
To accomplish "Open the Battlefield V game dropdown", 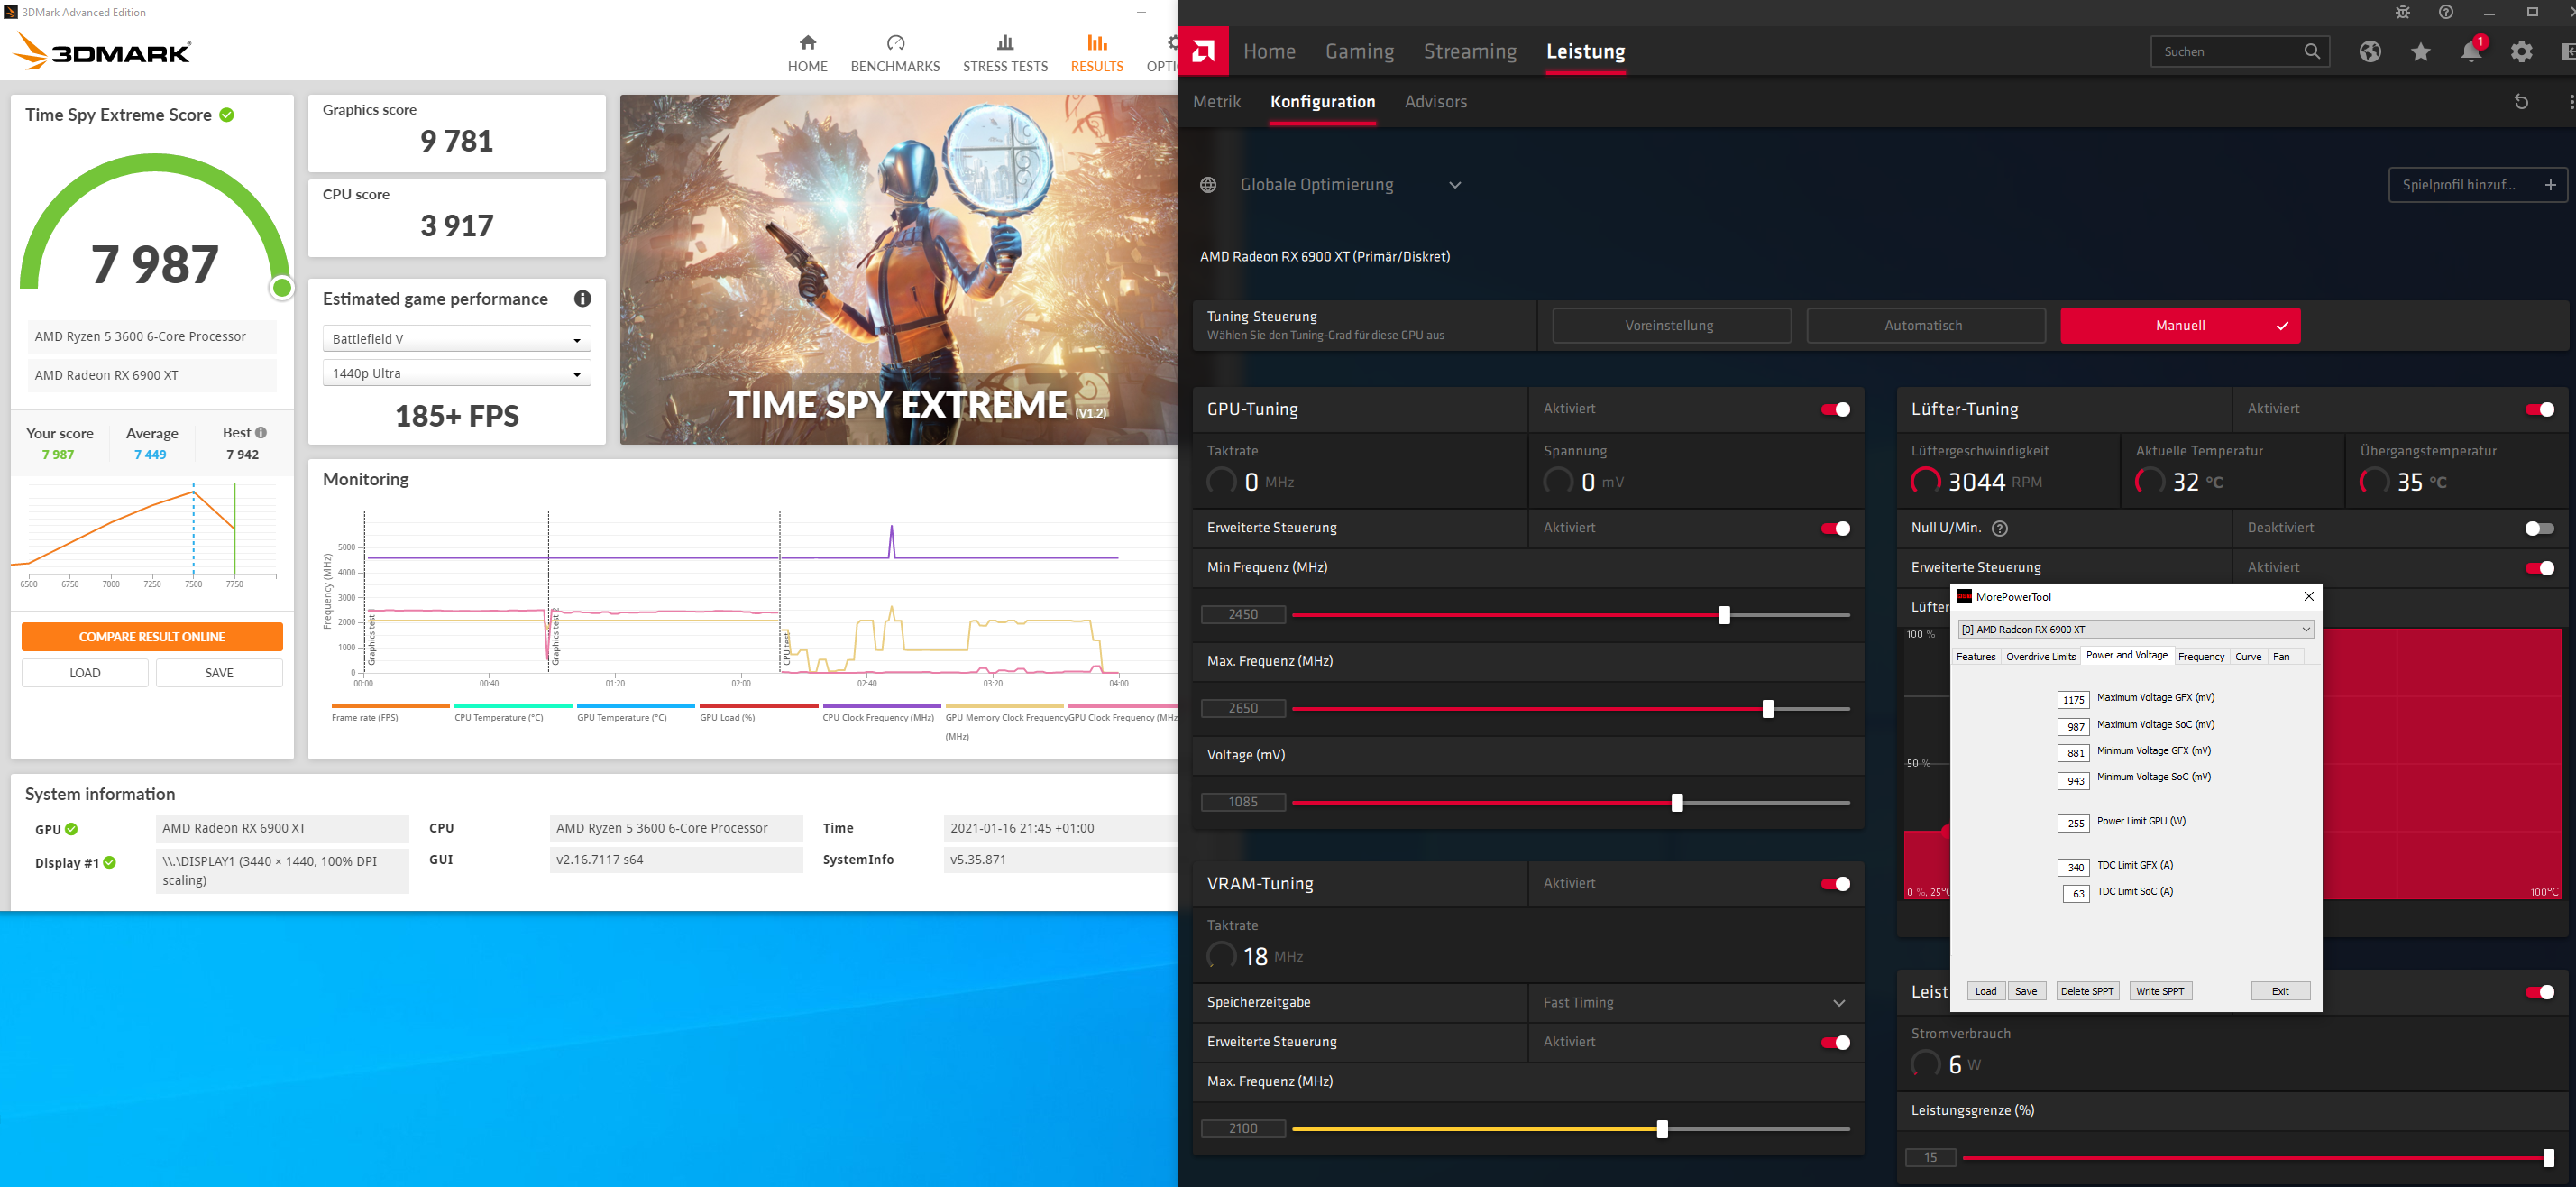I will [457, 339].
